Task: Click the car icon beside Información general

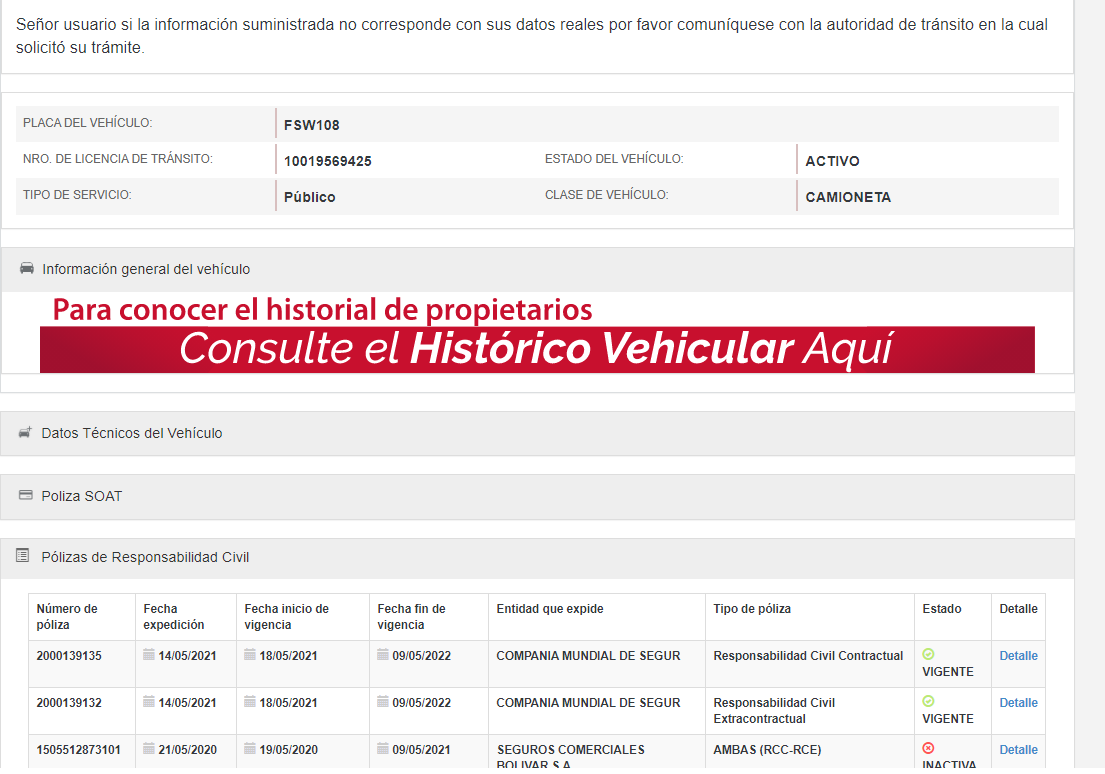Action: (x=27, y=269)
